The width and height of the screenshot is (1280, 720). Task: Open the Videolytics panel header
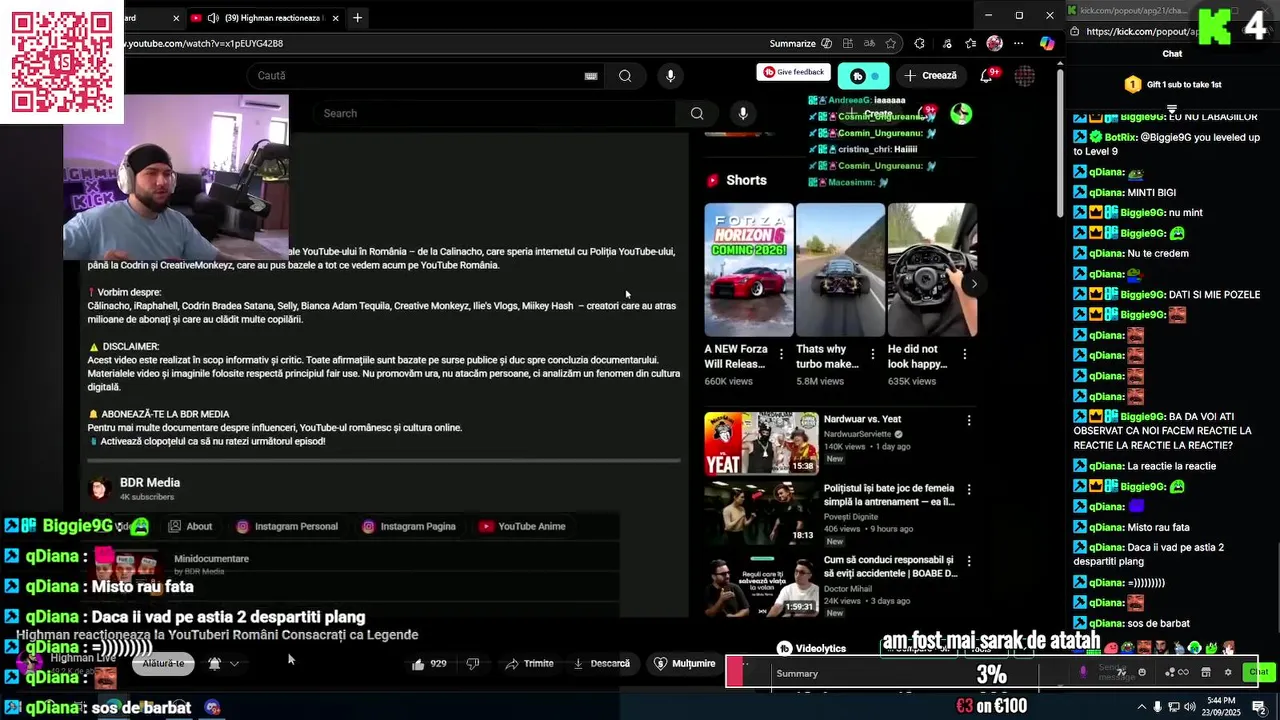pos(812,649)
